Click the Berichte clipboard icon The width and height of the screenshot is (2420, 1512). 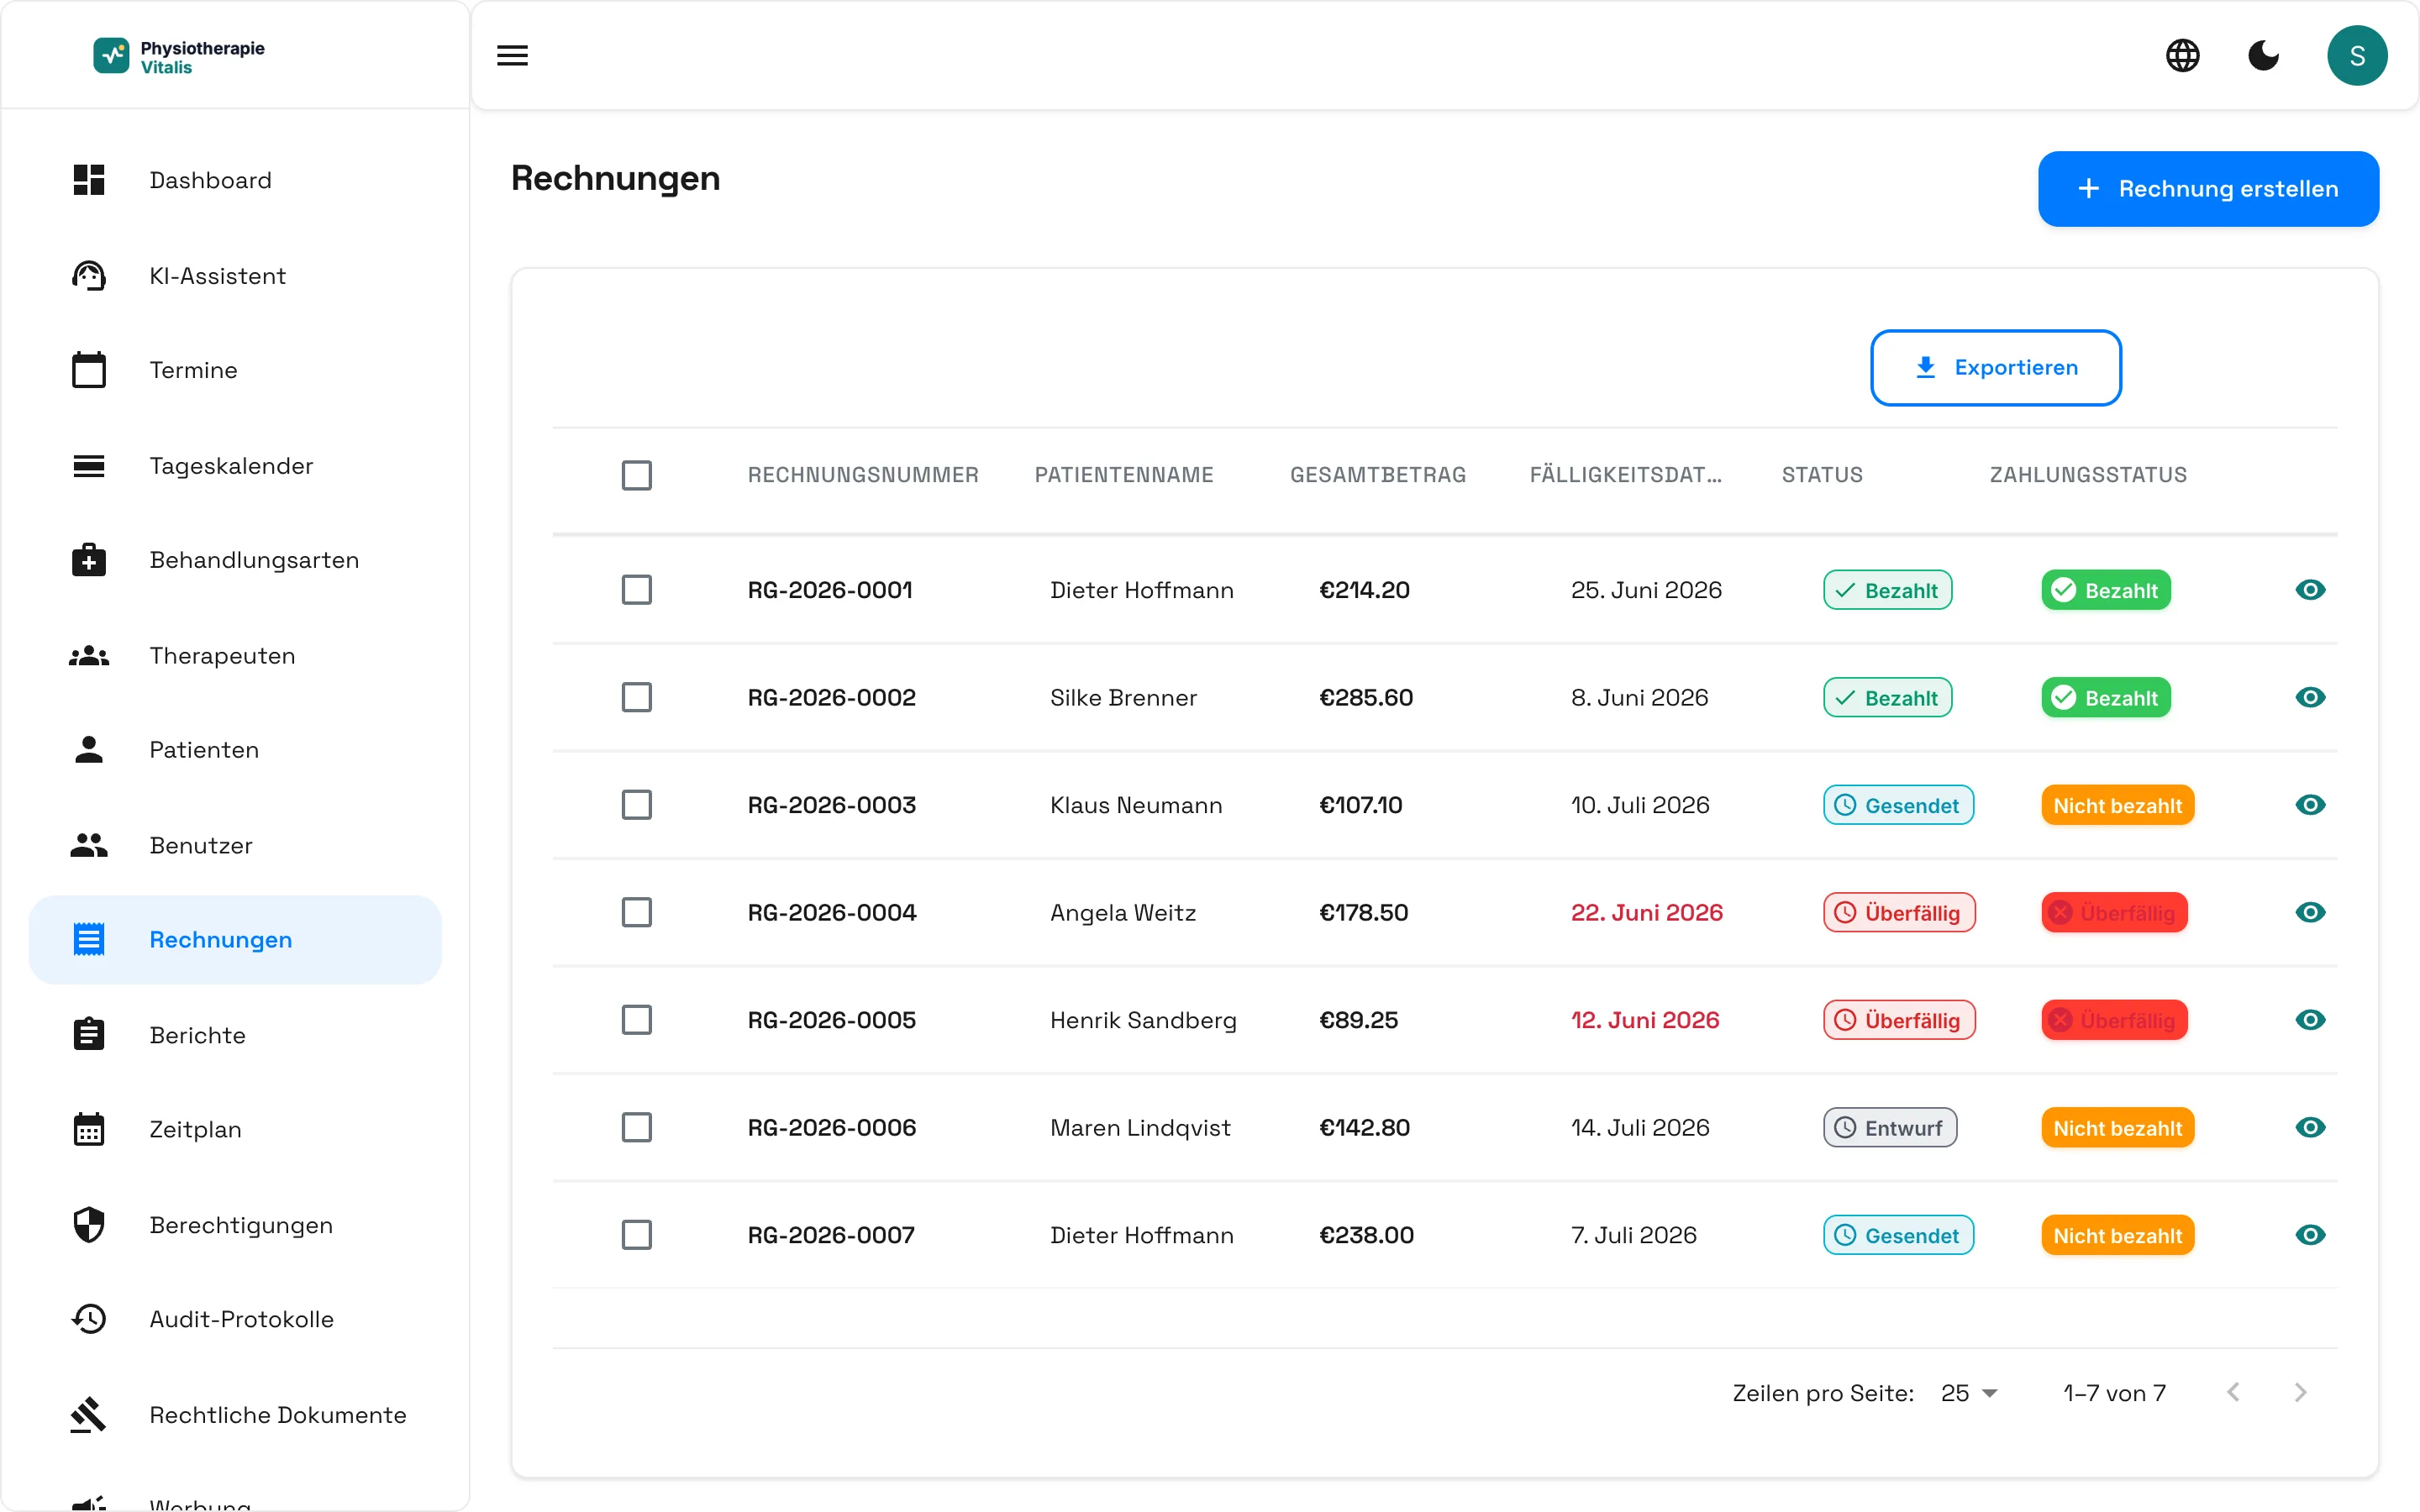89,1034
